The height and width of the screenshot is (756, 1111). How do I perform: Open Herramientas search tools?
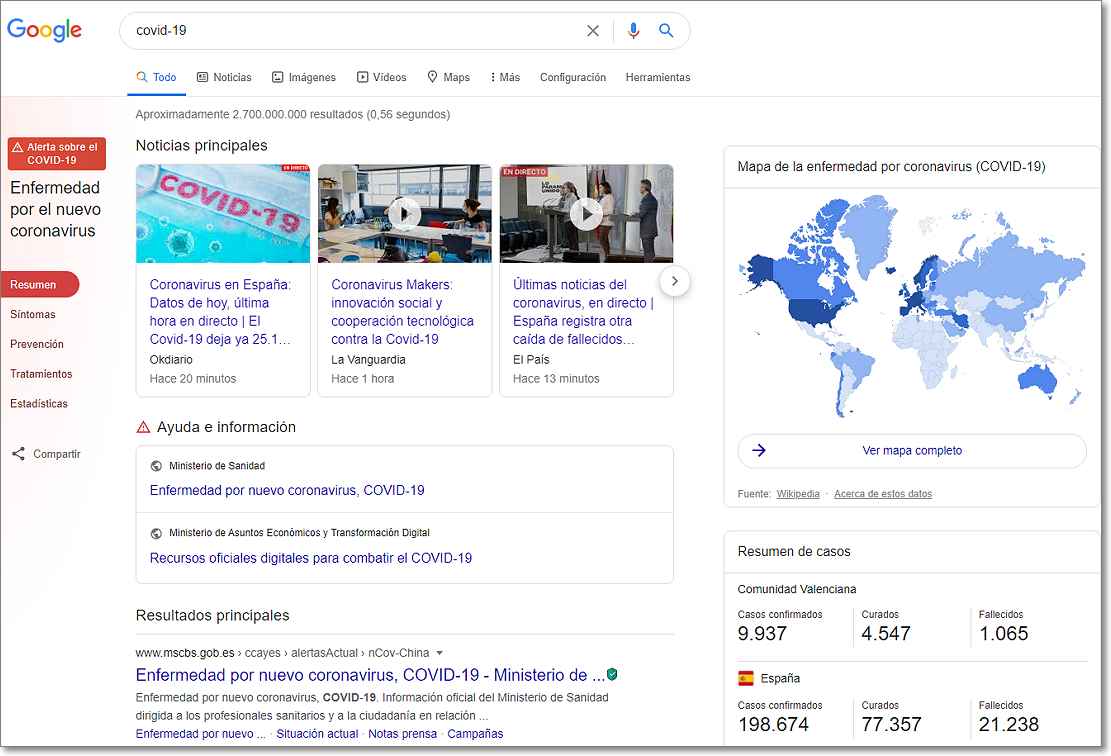[x=658, y=77]
